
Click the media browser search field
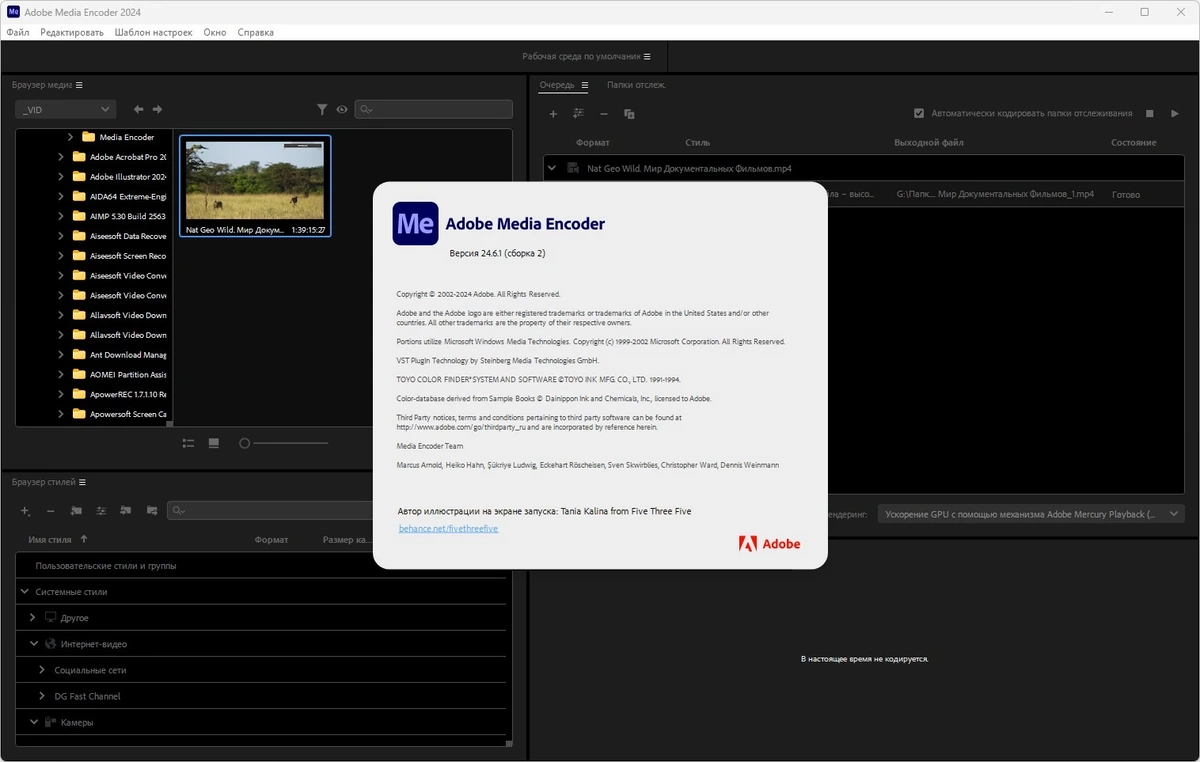[434, 110]
